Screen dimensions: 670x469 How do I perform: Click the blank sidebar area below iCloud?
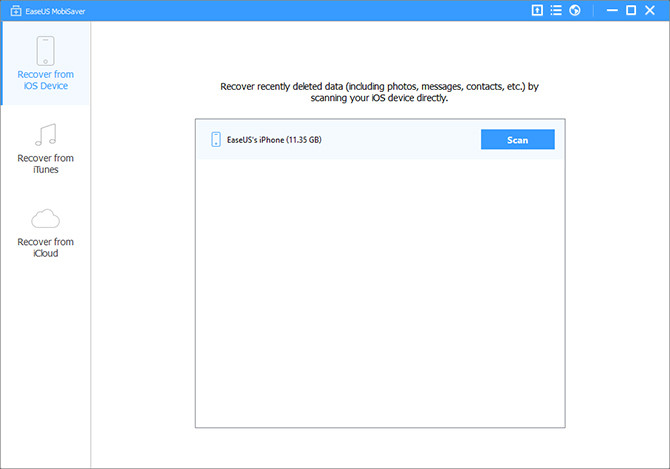(45, 360)
